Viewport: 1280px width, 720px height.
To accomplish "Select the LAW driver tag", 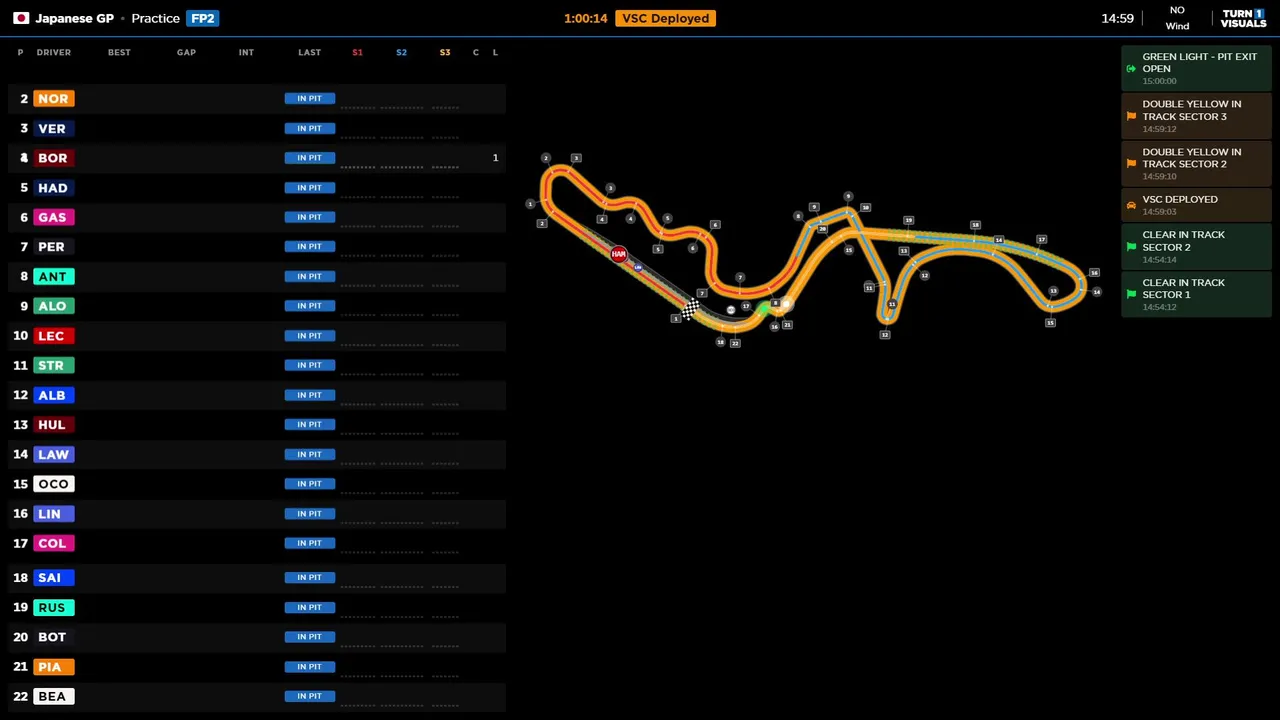I will pyautogui.click(x=53, y=454).
